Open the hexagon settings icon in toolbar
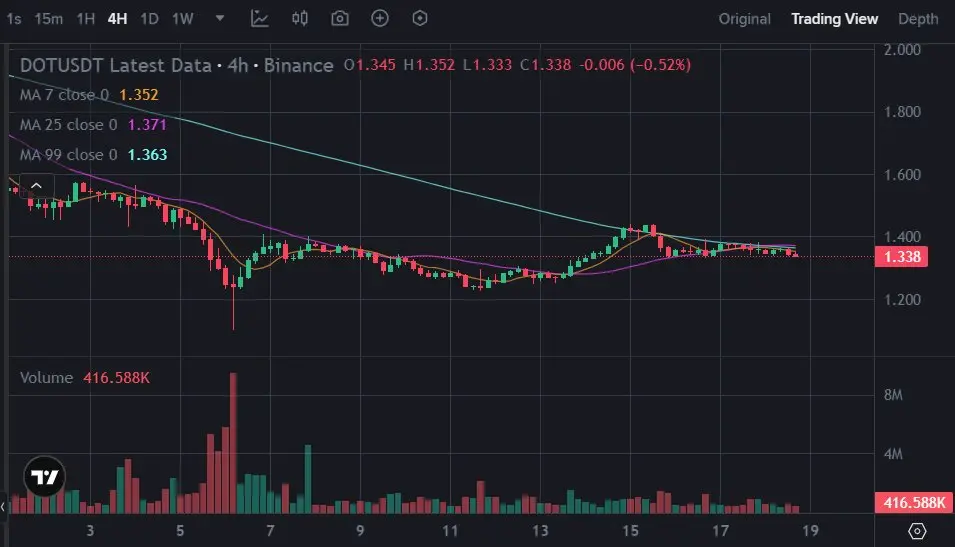This screenshot has width=955, height=547. 420,18
